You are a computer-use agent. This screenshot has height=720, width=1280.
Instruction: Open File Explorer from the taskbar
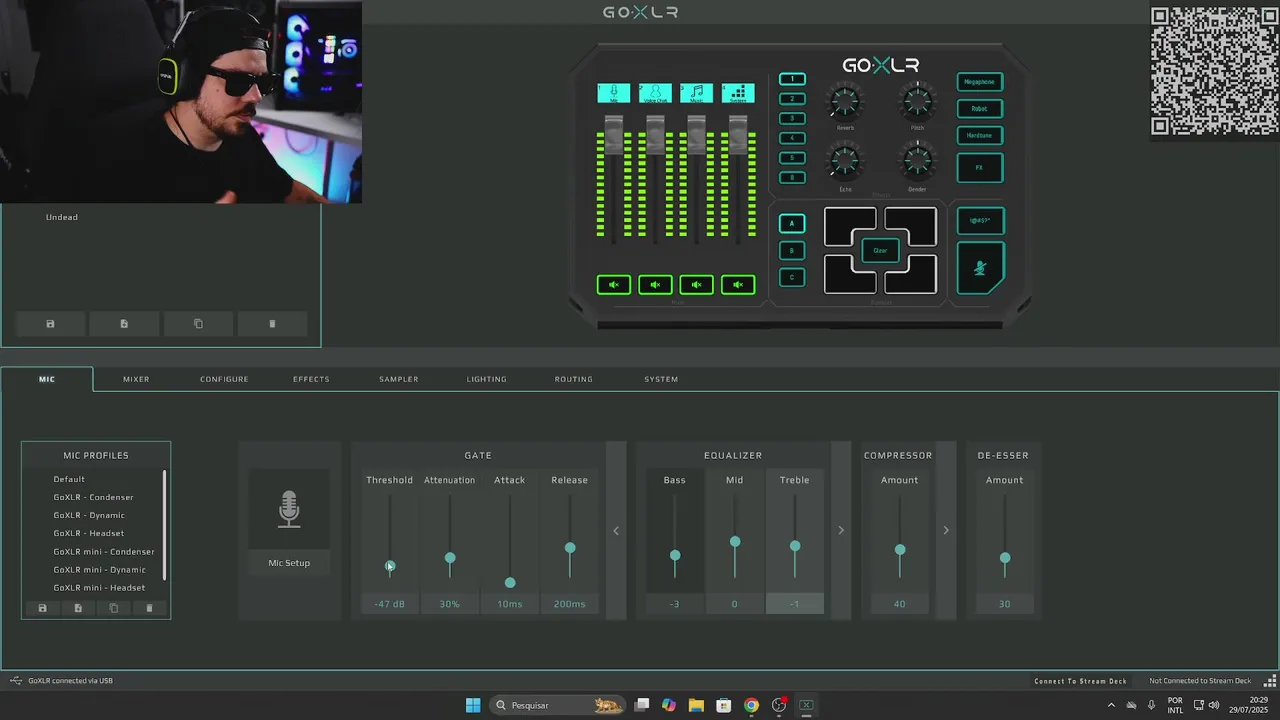696,705
